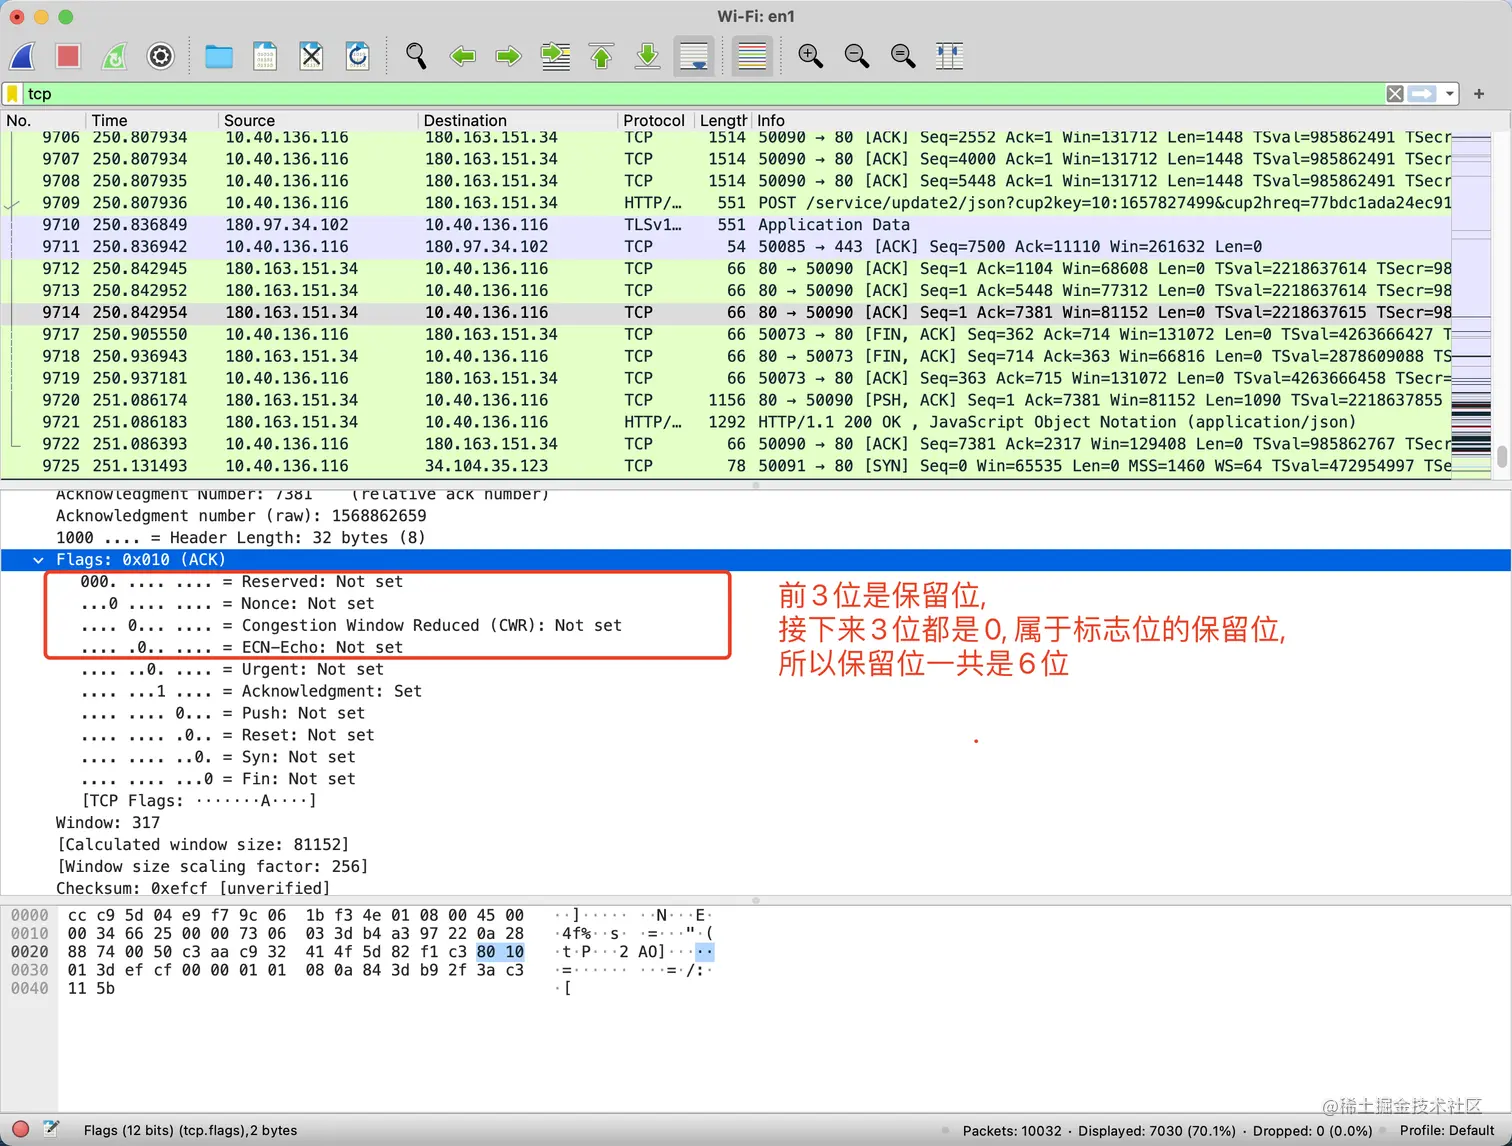
Task: Sort by Protocol column header
Action: click(655, 120)
